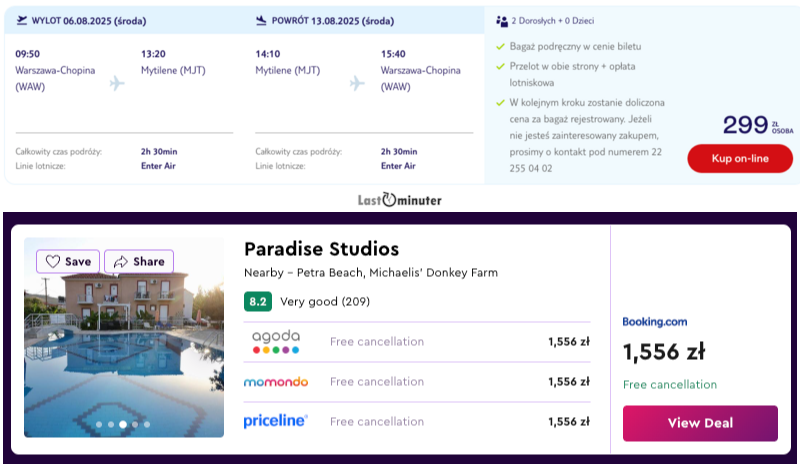Click the WYLOT 06.08.2025 (środa) header

(89, 21)
